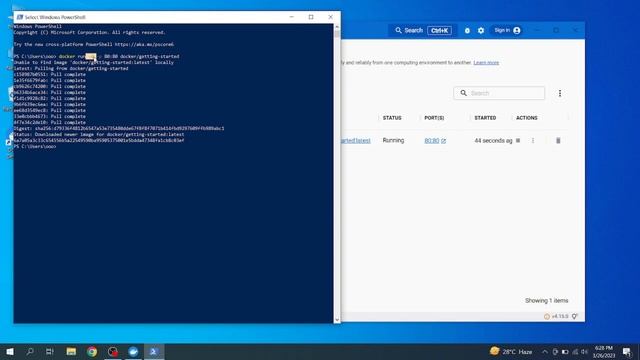This screenshot has height=360, width=640.
Task: Click the 'Running' status text
Action: (x=393, y=140)
